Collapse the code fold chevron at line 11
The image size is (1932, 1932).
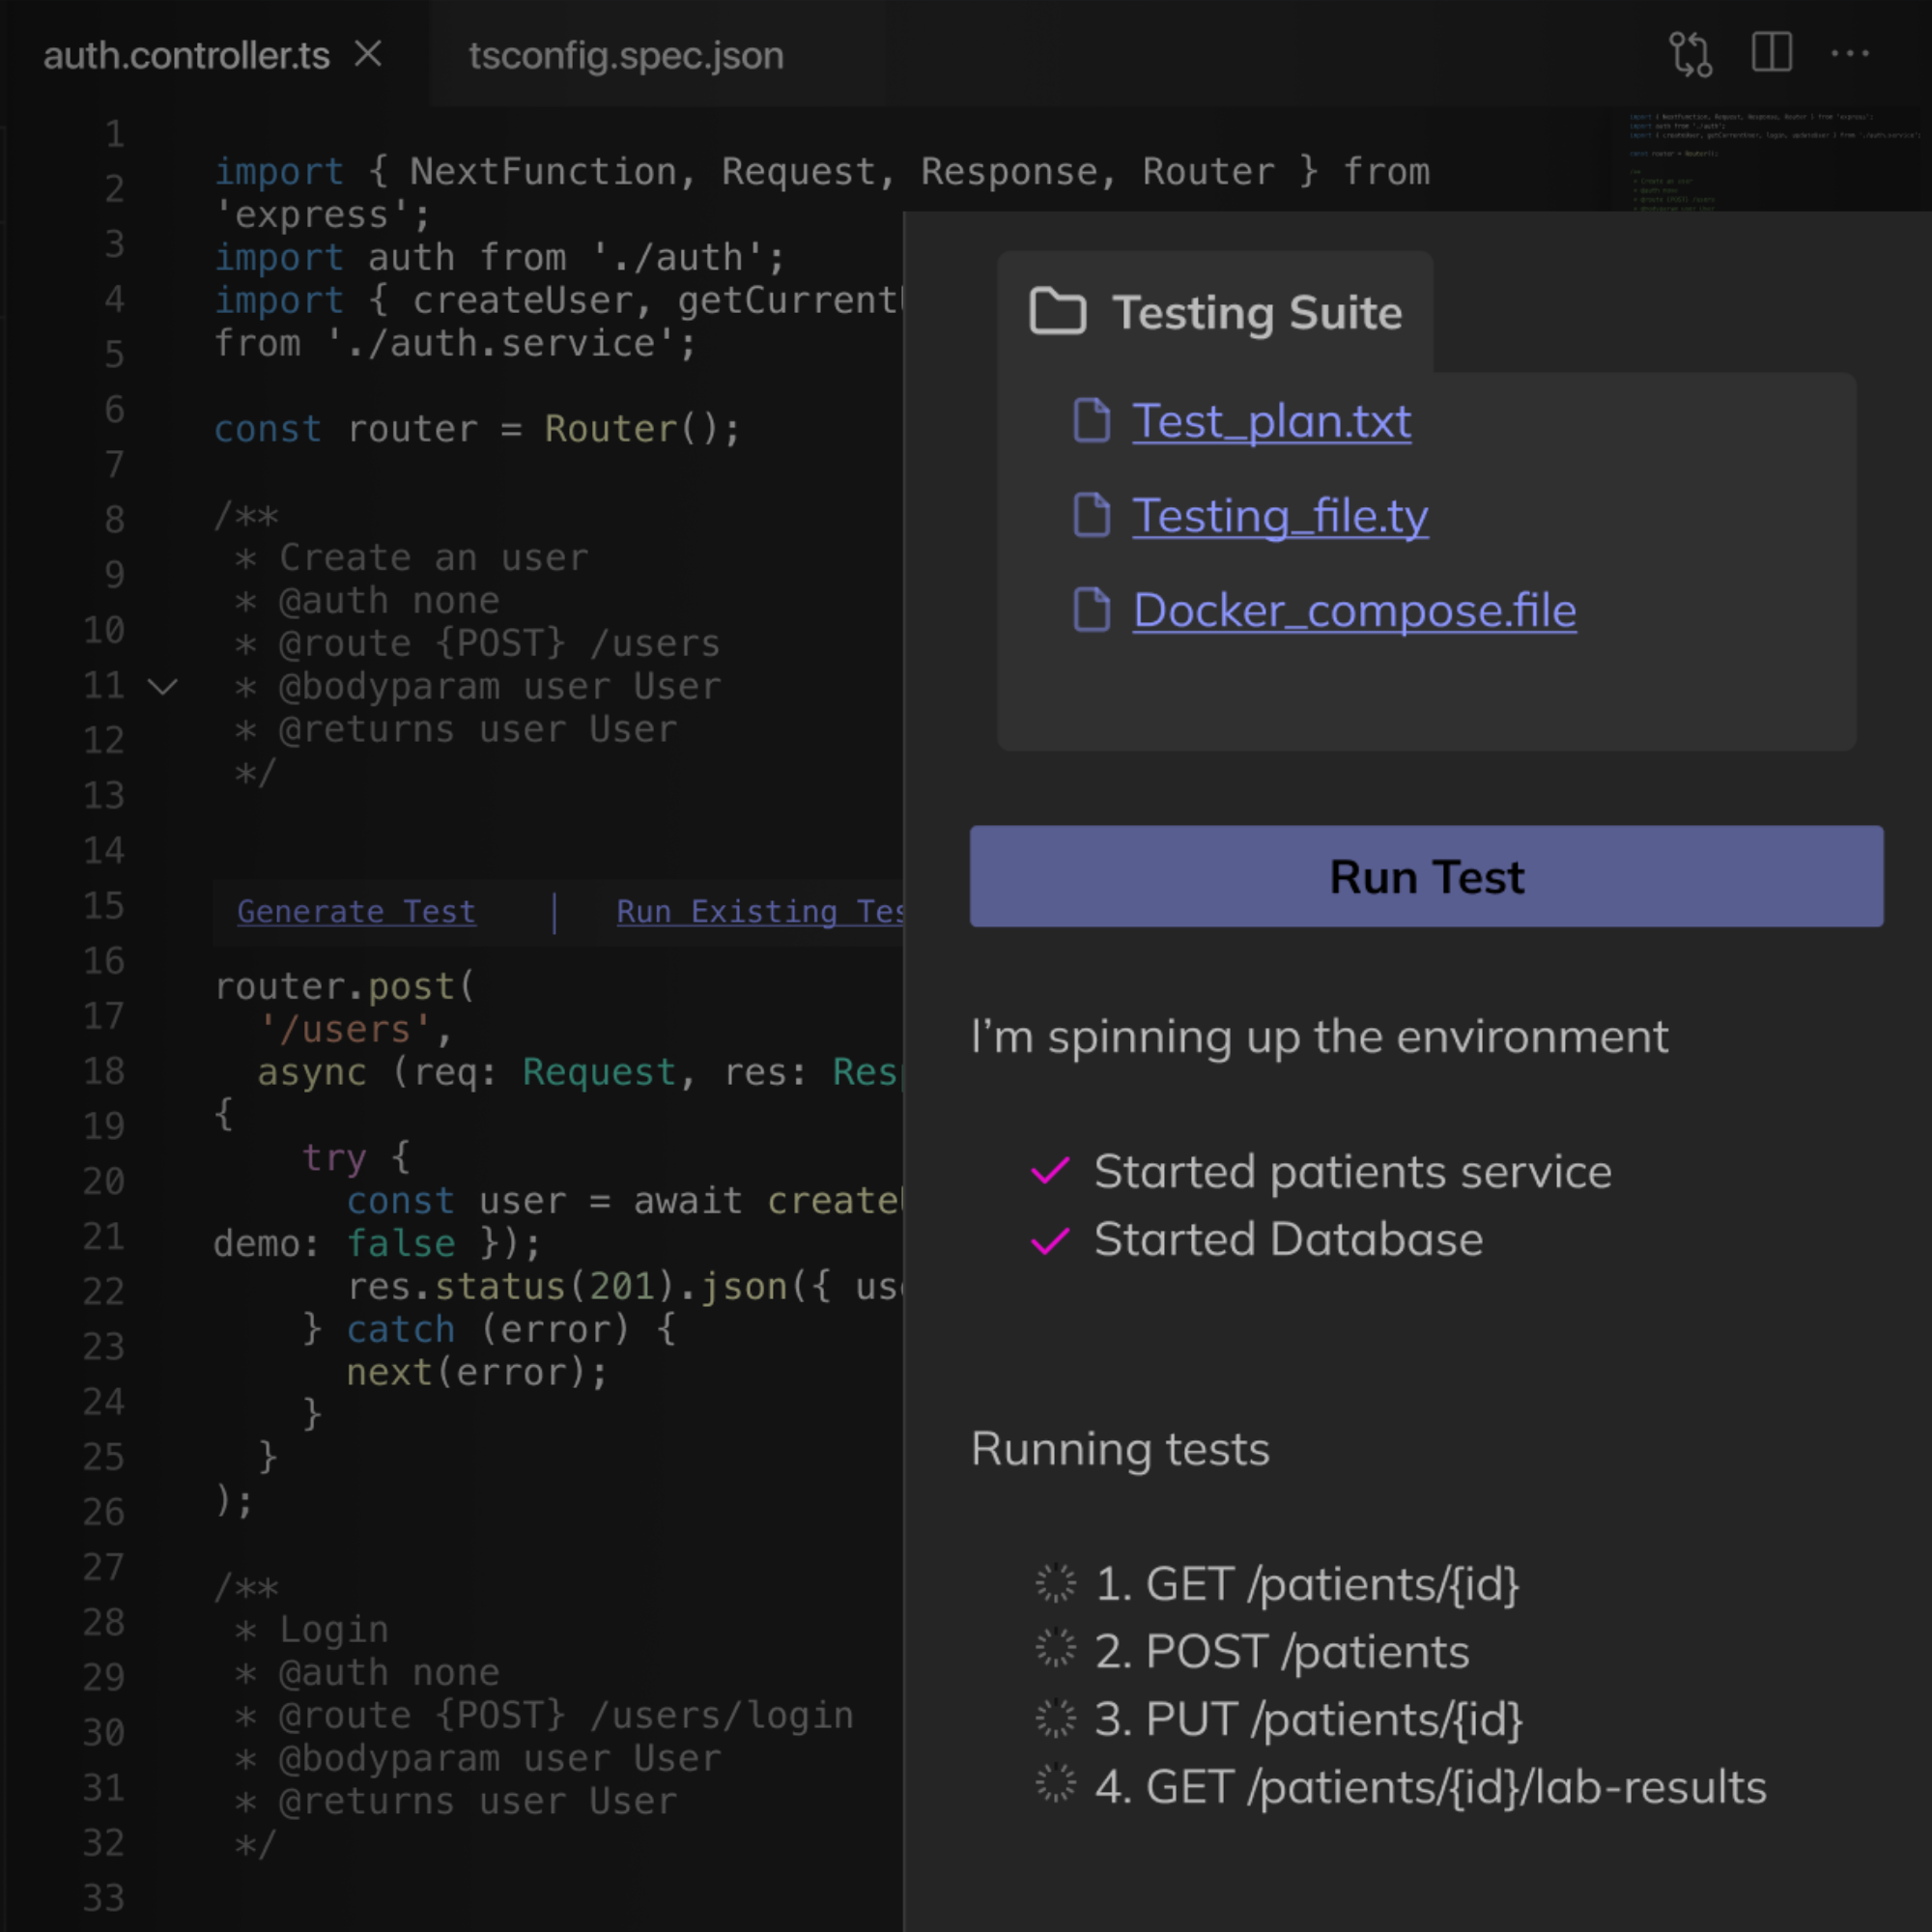pyautogui.click(x=162, y=686)
